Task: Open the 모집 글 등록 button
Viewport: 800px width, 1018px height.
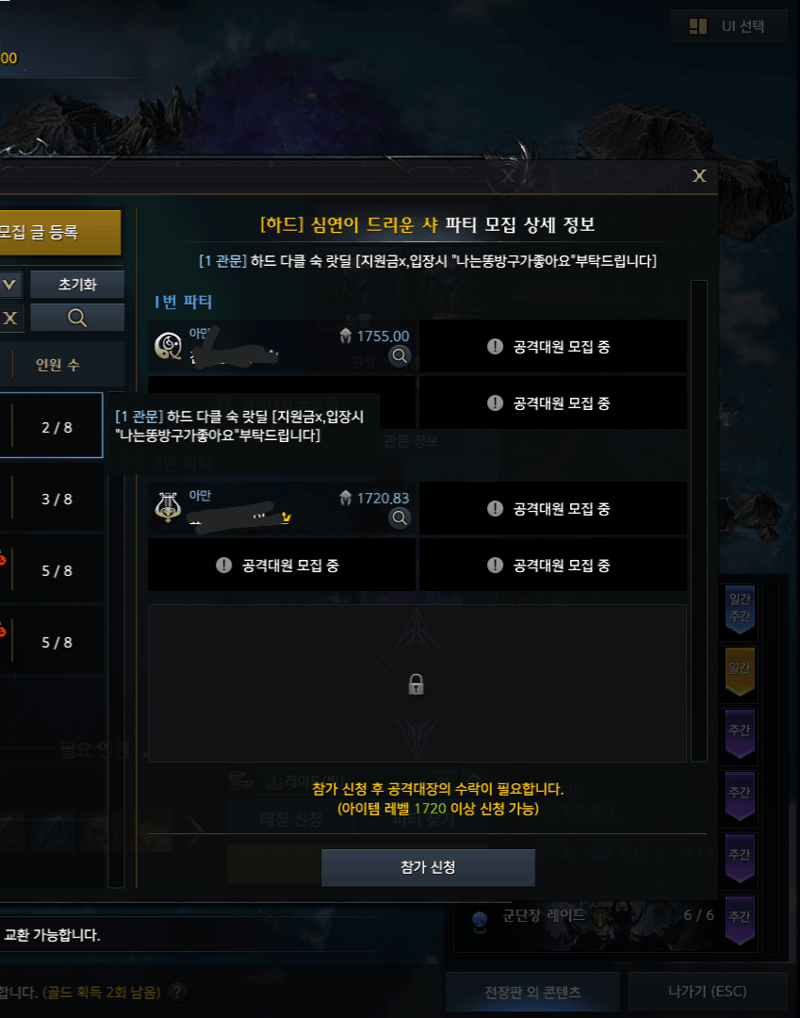Action: 60,232
